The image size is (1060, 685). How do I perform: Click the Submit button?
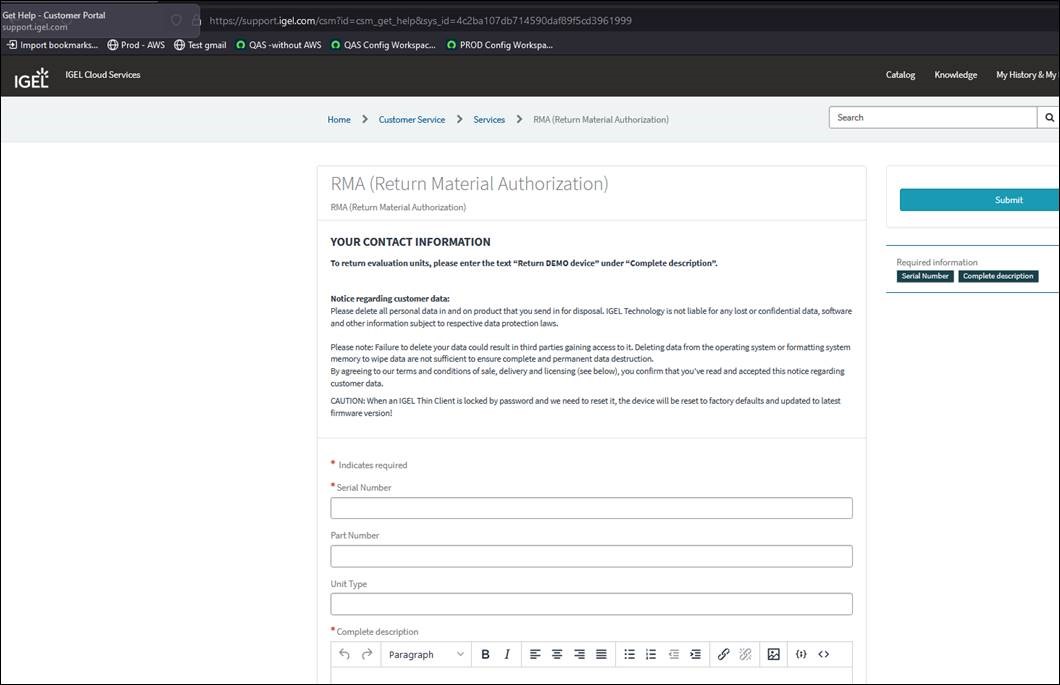(x=1008, y=199)
